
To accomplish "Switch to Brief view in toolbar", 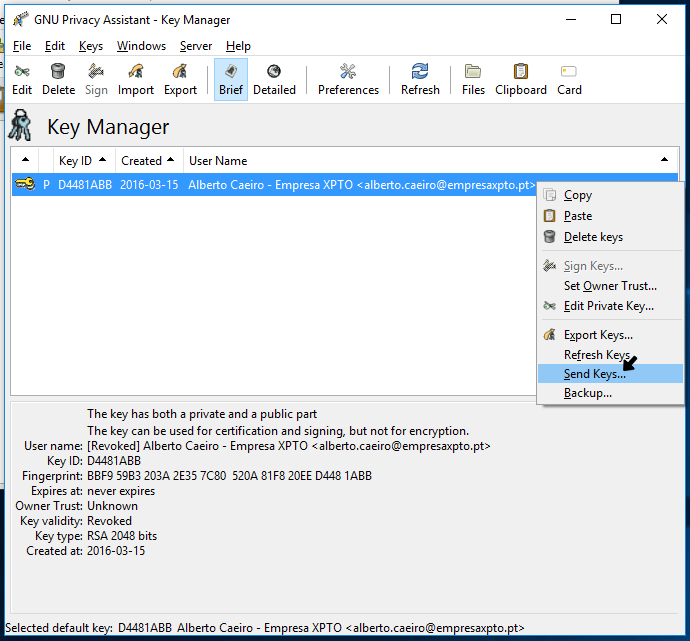I will [x=231, y=80].
